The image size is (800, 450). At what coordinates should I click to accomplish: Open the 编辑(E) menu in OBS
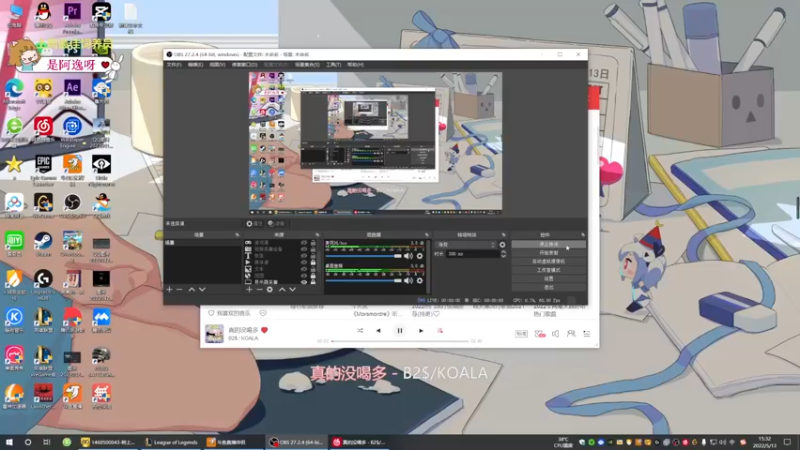195,65
